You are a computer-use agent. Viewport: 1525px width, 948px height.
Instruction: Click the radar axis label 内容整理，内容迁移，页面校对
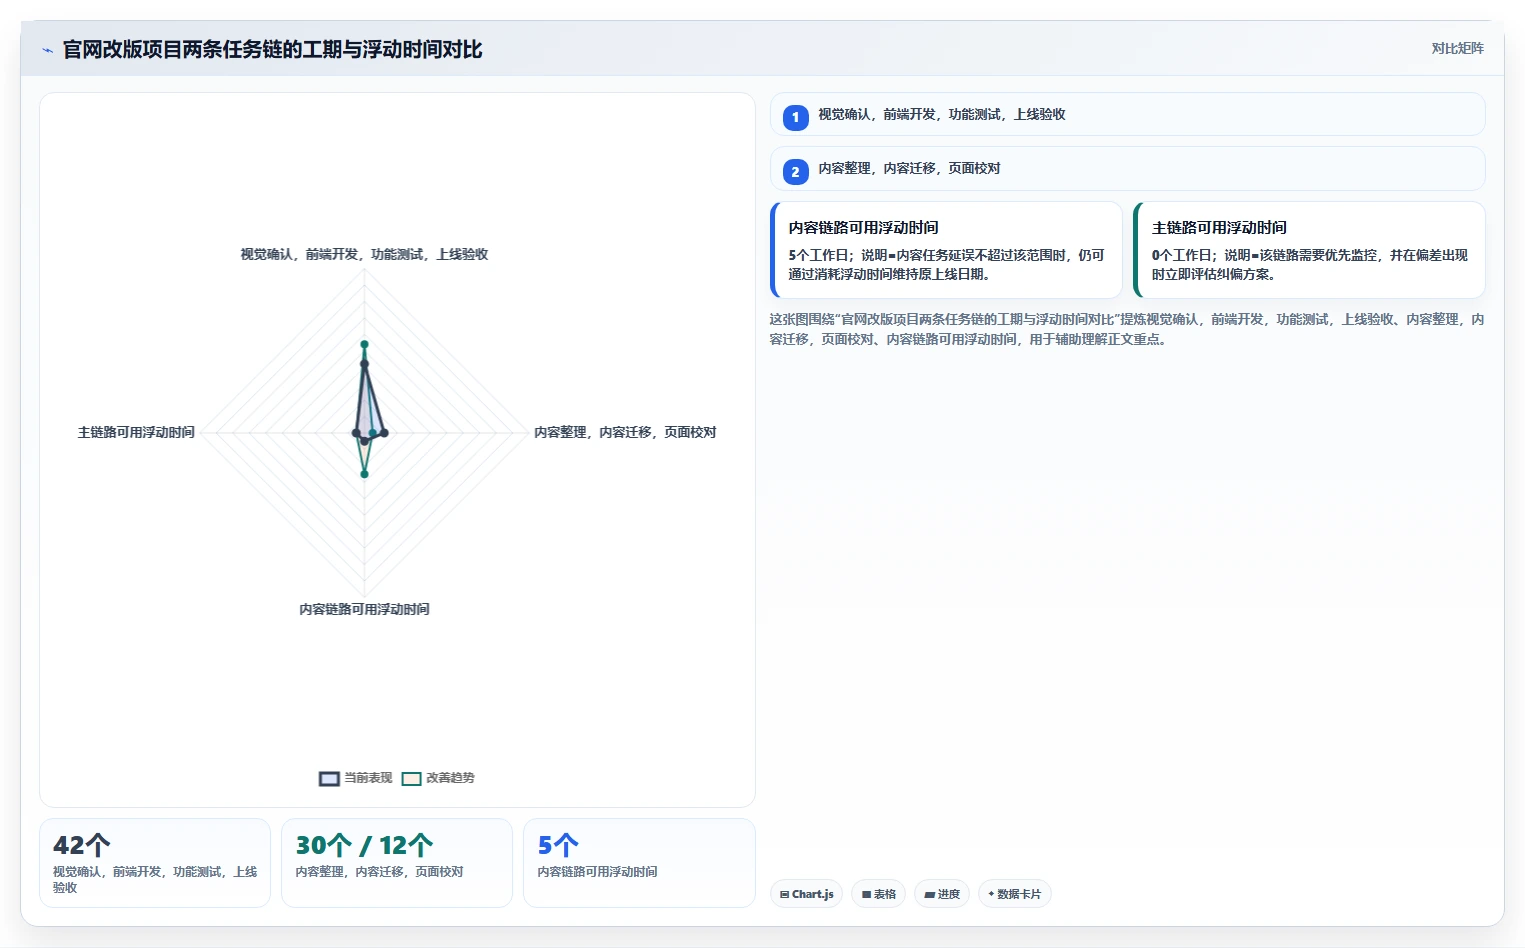625,432
